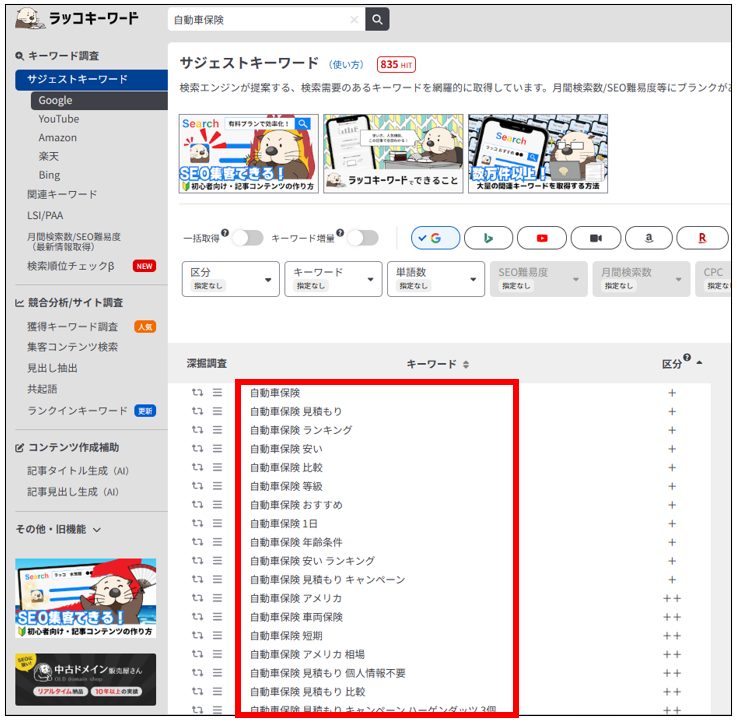Open the 区分 filter dropdown
737x723 pixels.
tap(231, 279)
